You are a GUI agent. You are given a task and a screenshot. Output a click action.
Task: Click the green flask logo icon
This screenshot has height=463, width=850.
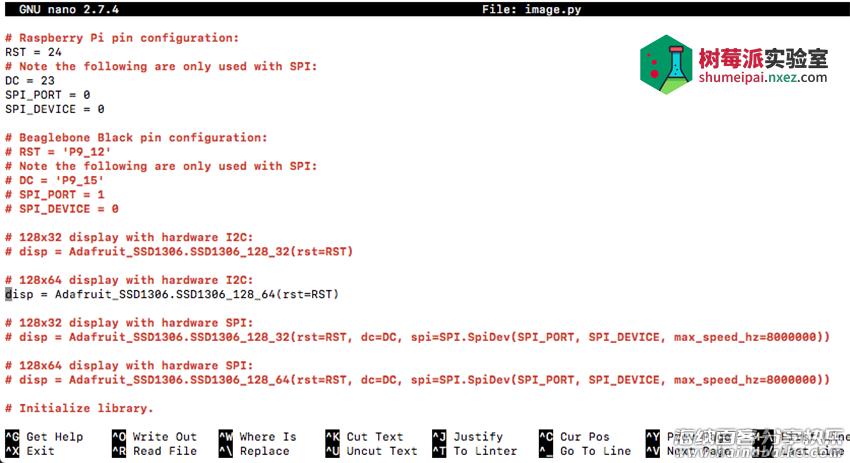(666, 65)
